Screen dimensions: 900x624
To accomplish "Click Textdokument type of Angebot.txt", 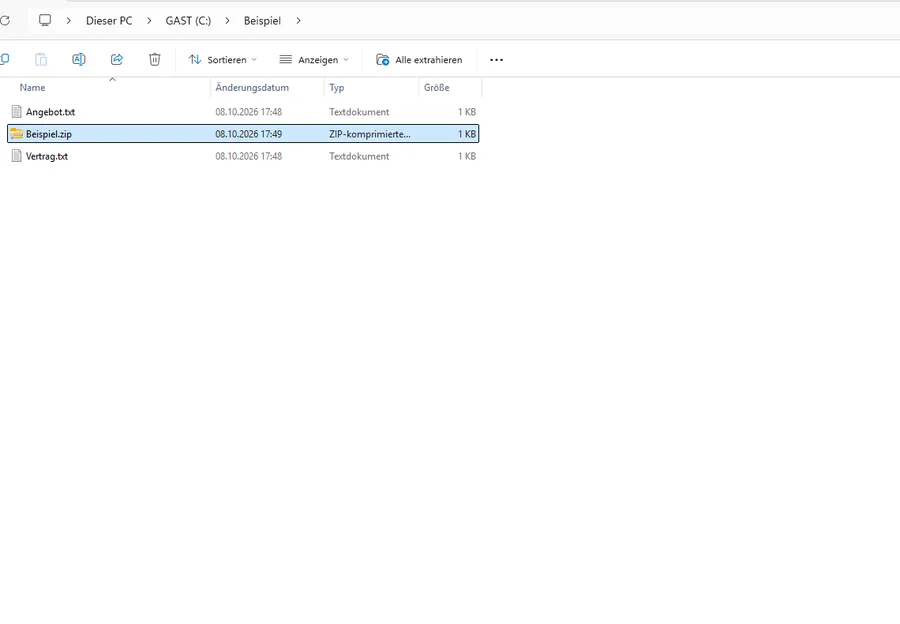I will point(359,112).
